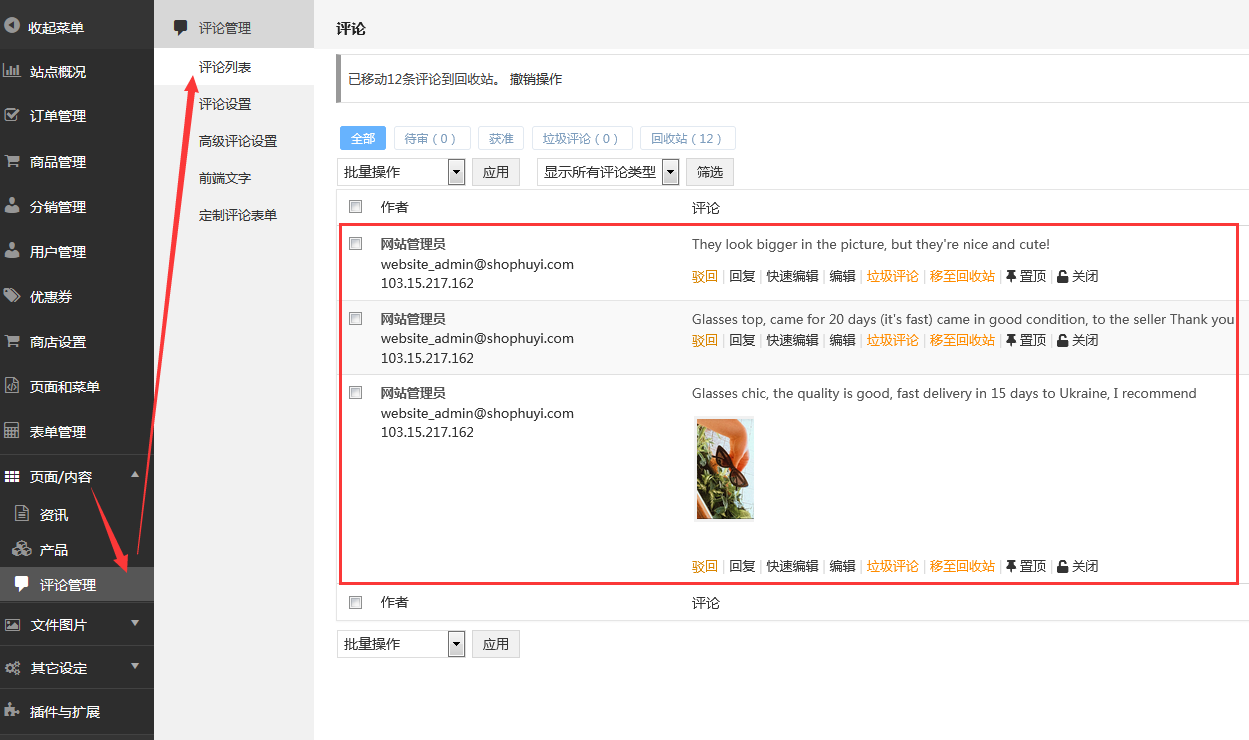This screenshot has height=740, width=1249.
Task: Open the products cubes icon under content
Action: pyautogui.click(x=22, y=549)
